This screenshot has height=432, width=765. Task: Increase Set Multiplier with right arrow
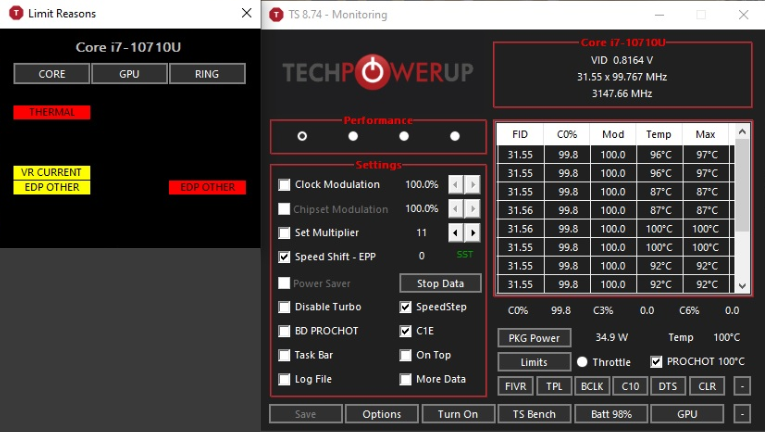(472, 233)
